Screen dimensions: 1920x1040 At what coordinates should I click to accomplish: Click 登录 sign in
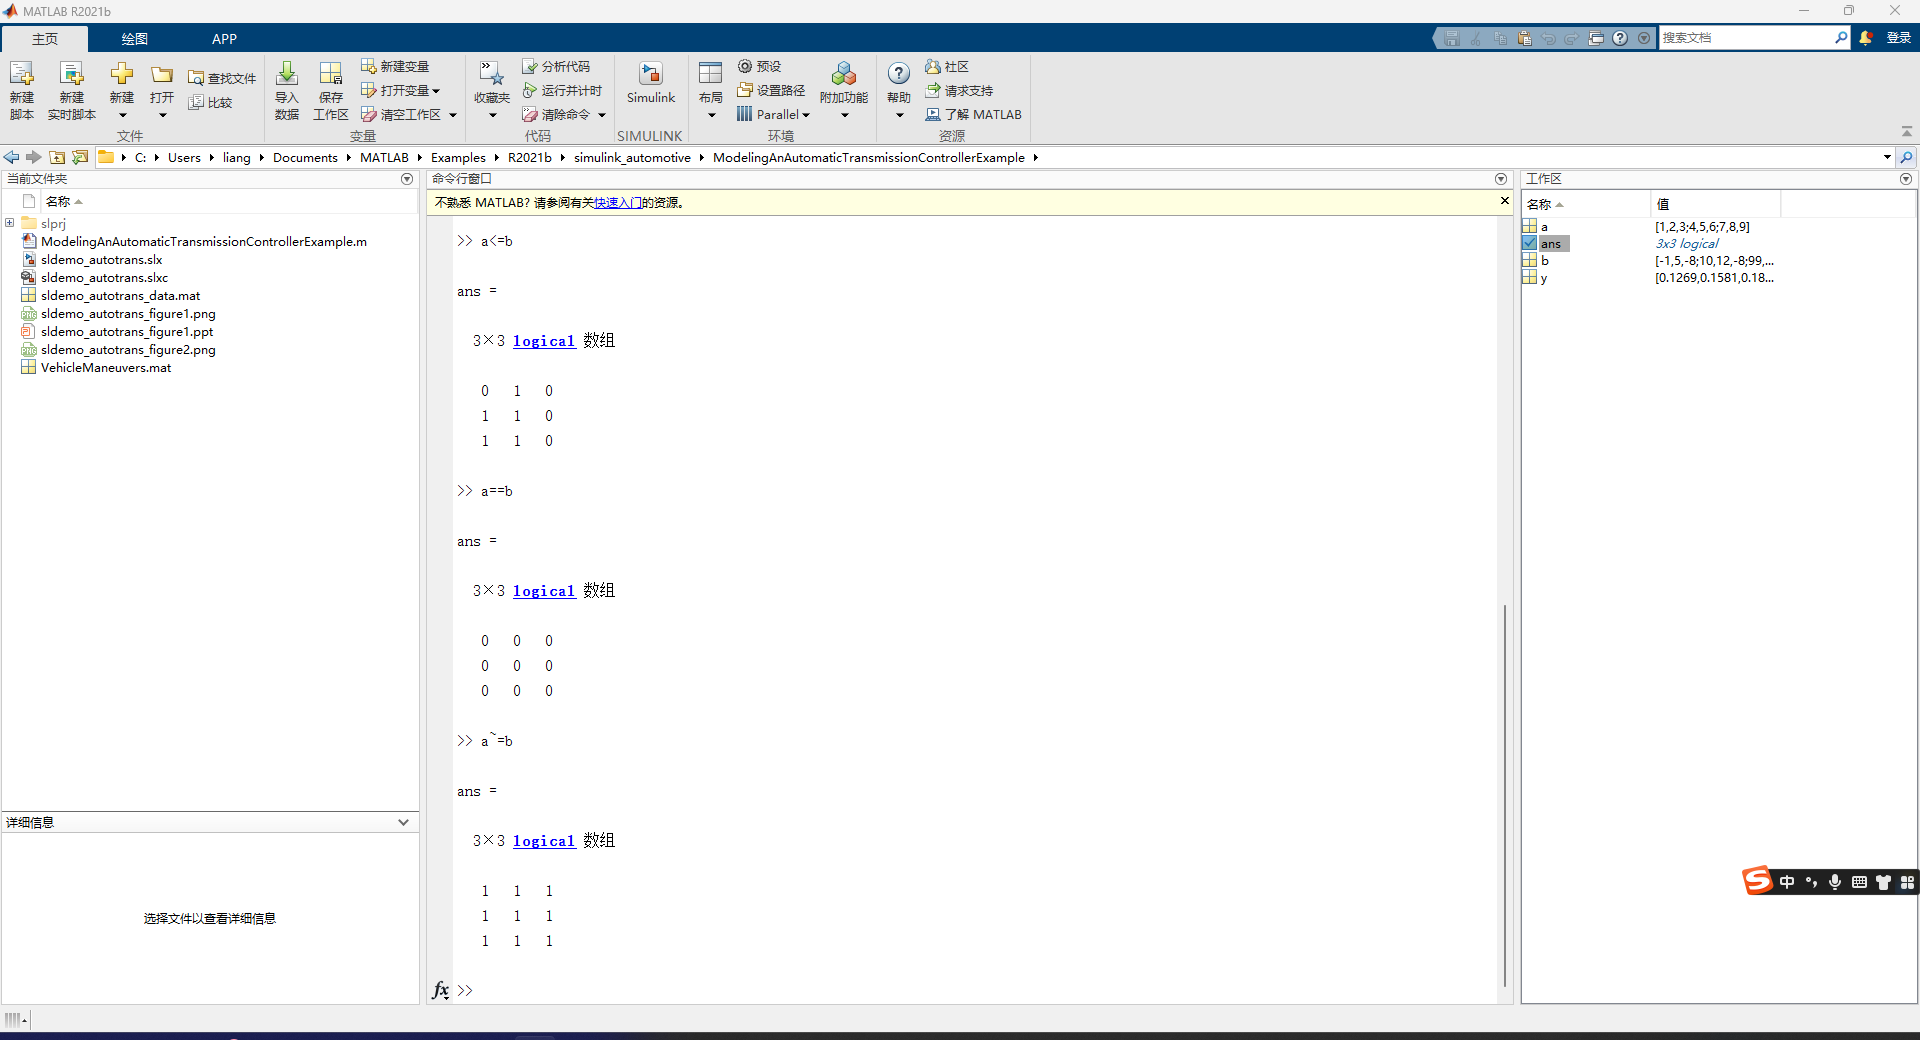pos(1898,38)
